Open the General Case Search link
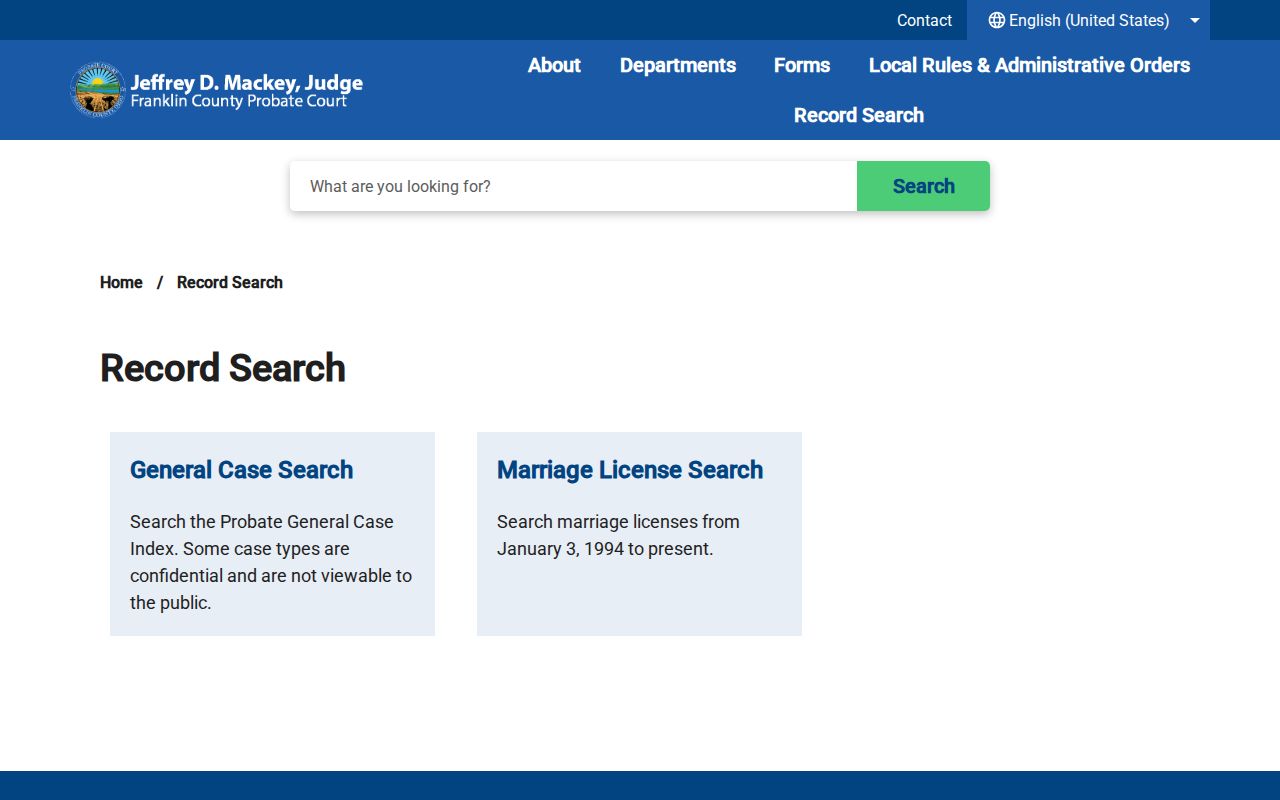The width and height of the screenshot is (1280, 800). coord(241,470)
